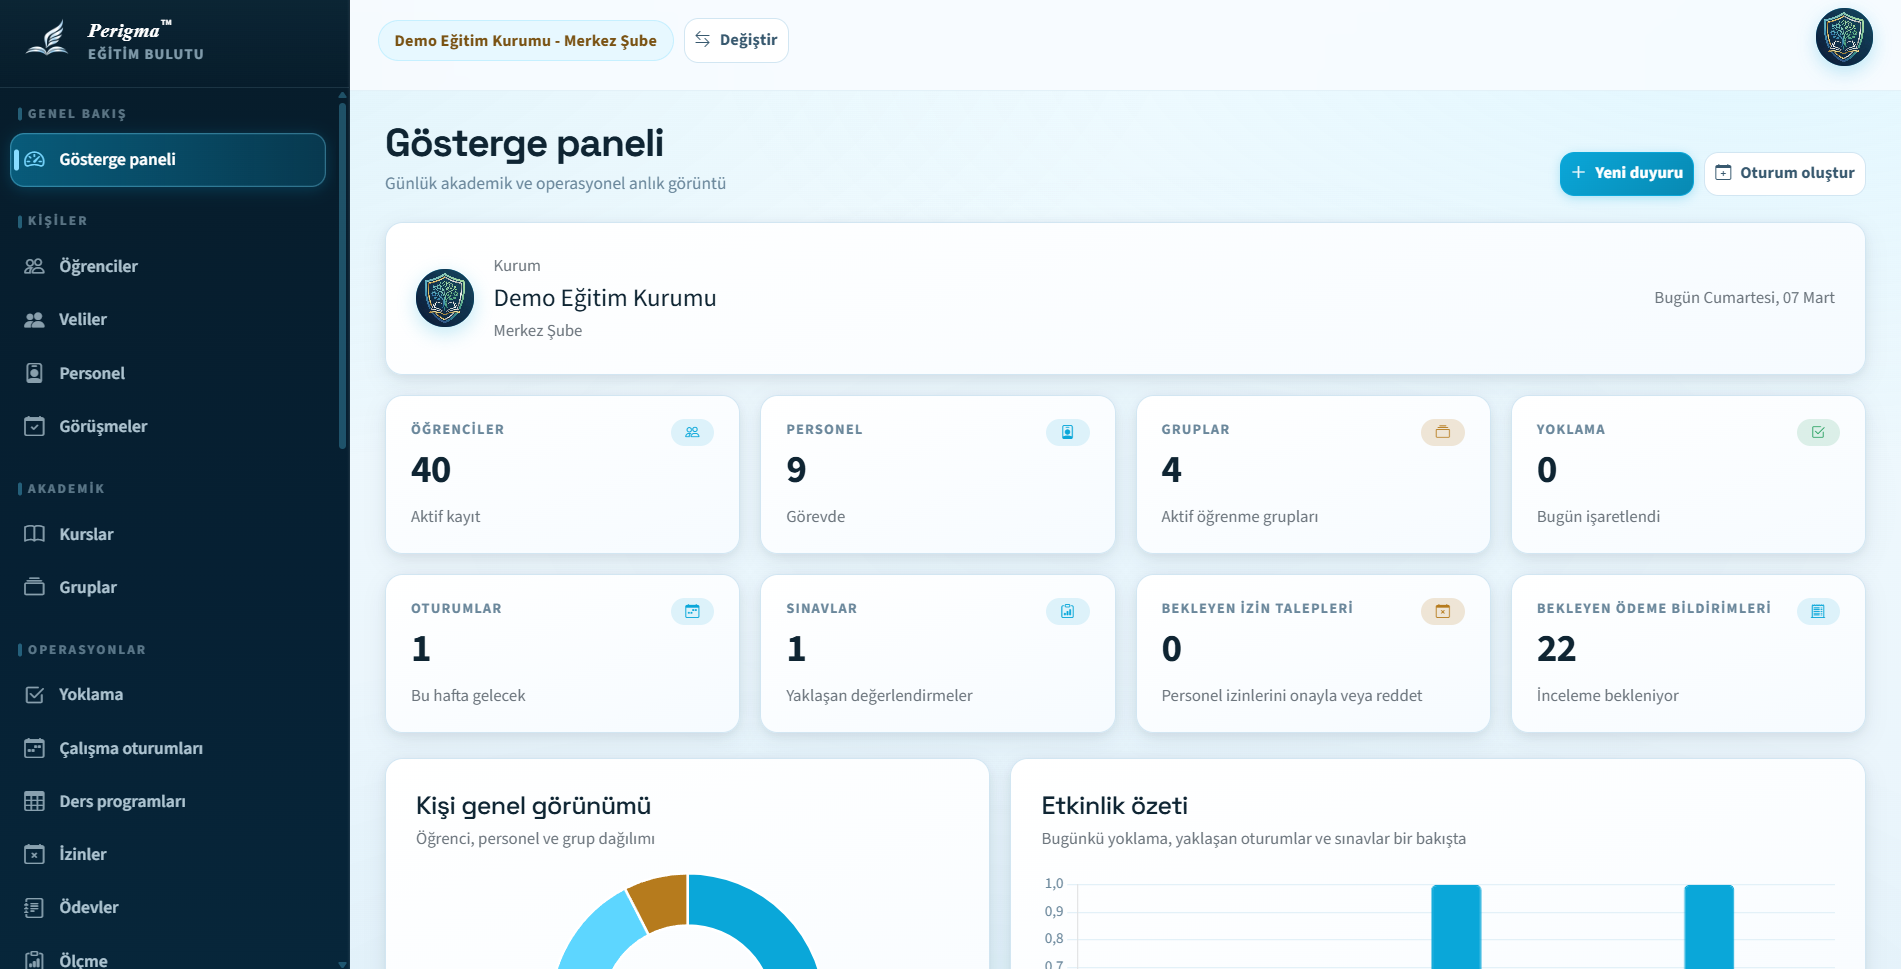This screenshot has width=1901, height=969.
Task: Click the Personel badge icon in sidebar
Action: tap(34, 373)
